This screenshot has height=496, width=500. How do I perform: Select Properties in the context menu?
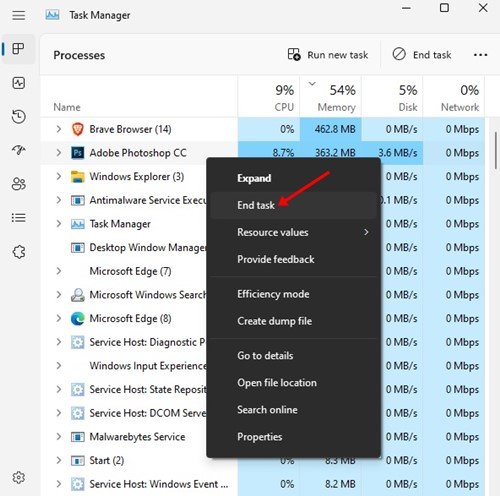pos(293,437)
